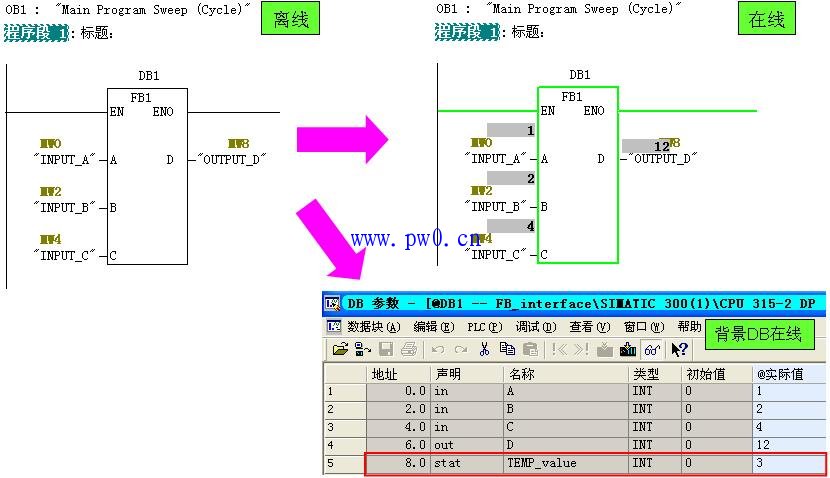The width and height of the screenshot is (830, 478).
Task: Click the Paste clipboard icon
Action: tap(529, 349)
